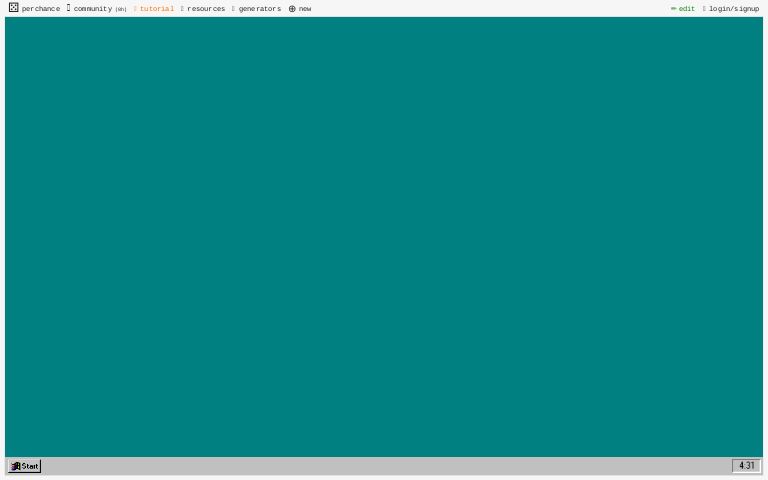Browse the generators page

coord(260,9)
